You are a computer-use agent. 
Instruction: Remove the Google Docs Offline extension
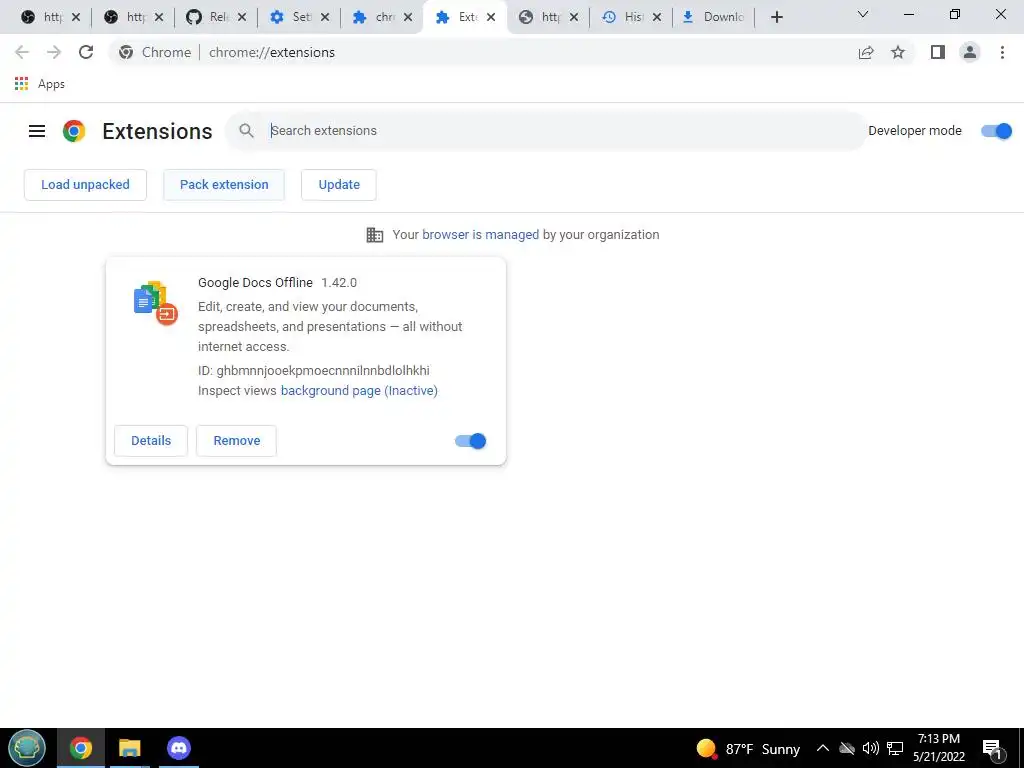[236, 441]
